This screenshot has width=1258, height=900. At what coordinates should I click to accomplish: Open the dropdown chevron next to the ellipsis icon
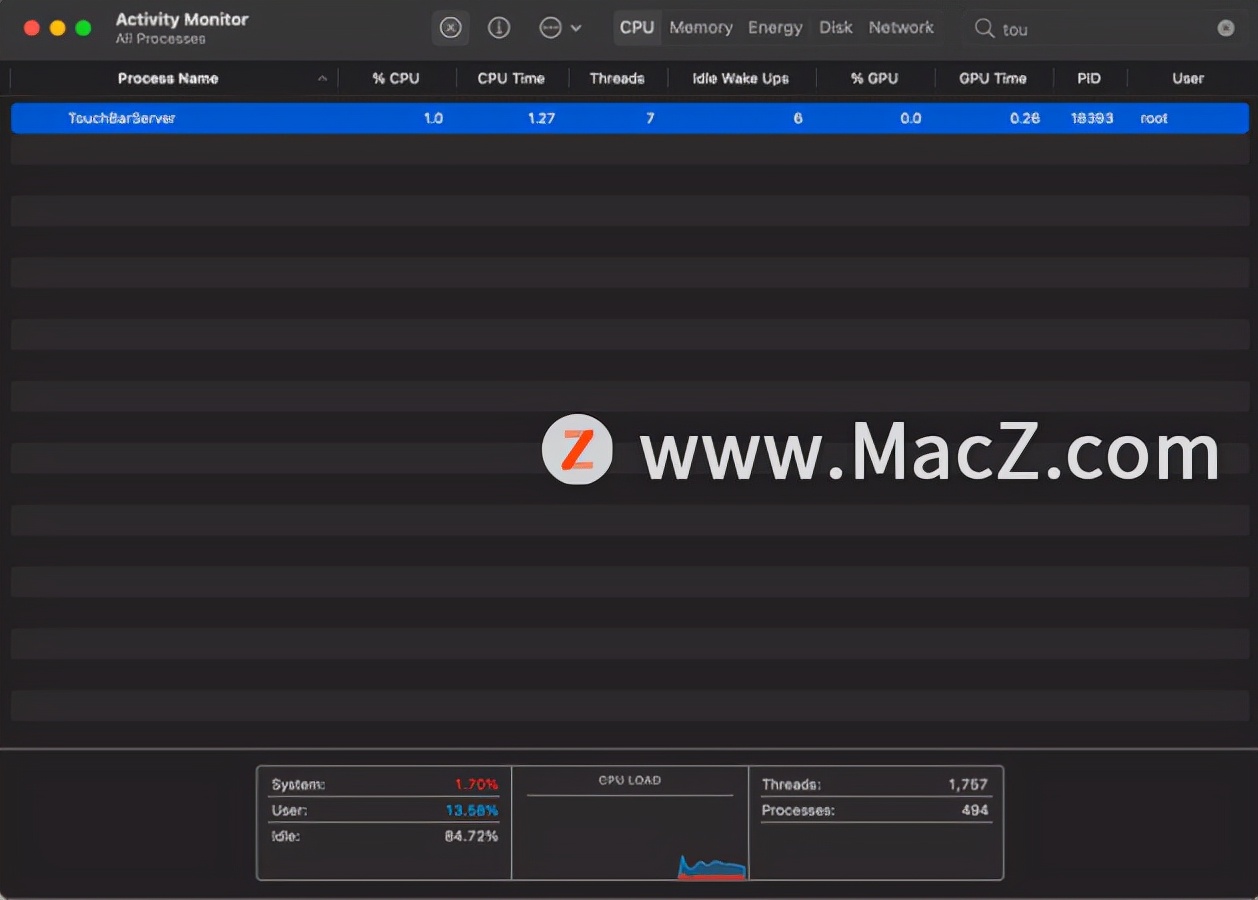point(575,29)
